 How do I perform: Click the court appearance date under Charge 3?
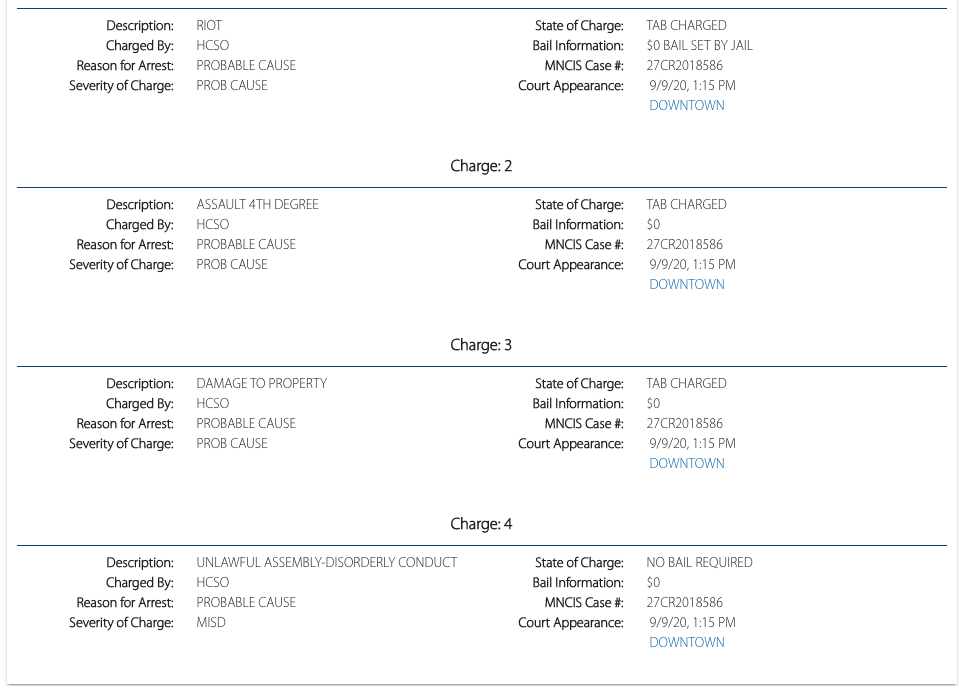[692, 443]
